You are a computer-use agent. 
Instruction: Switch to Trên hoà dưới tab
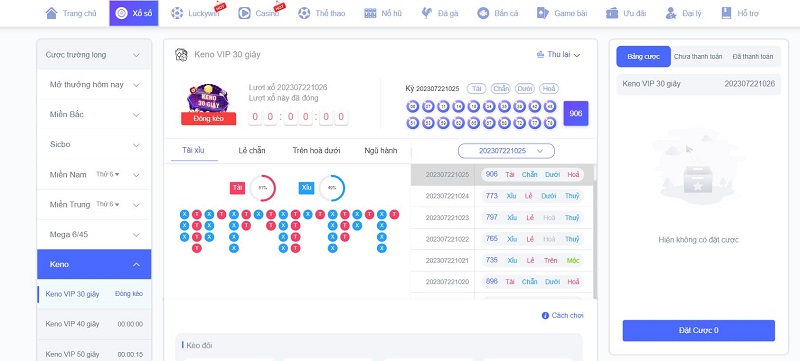tap(316, 150)
